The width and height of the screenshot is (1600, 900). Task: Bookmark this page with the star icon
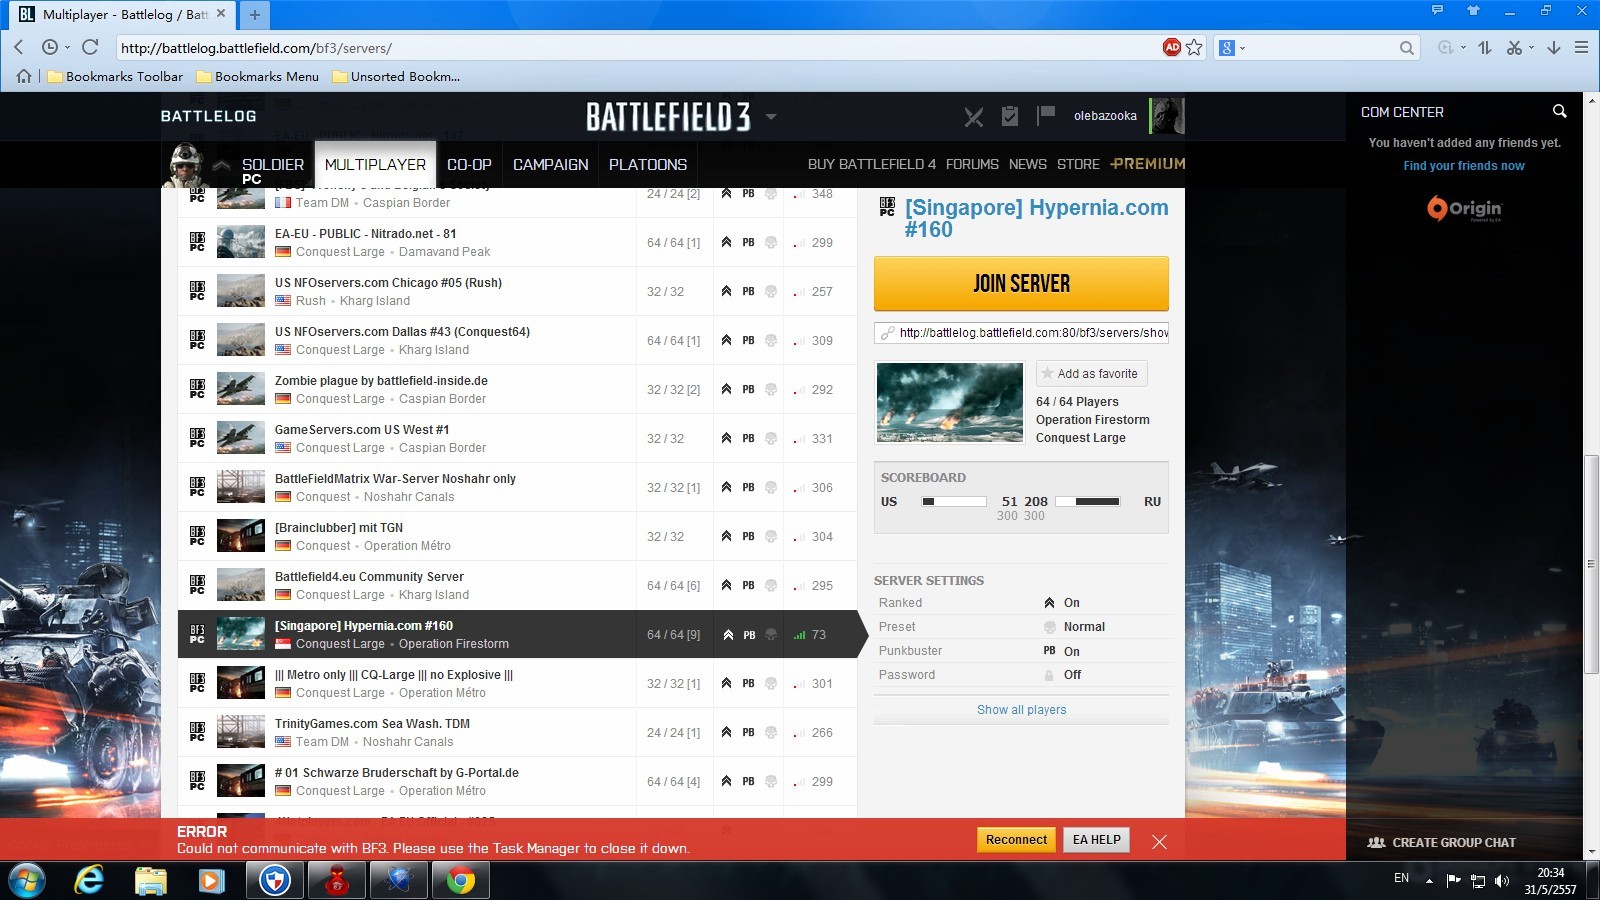coord(1194,47)
